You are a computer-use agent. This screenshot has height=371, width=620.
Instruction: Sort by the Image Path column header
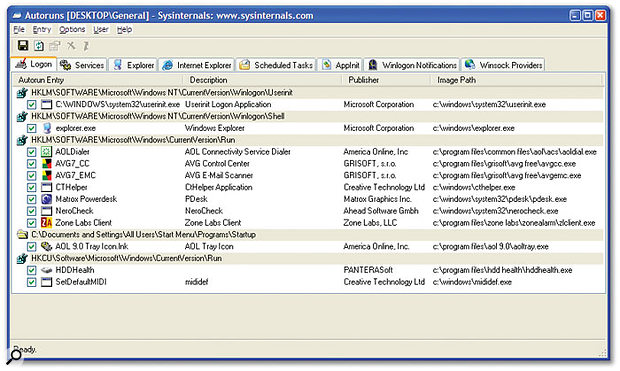coord(516,80)
